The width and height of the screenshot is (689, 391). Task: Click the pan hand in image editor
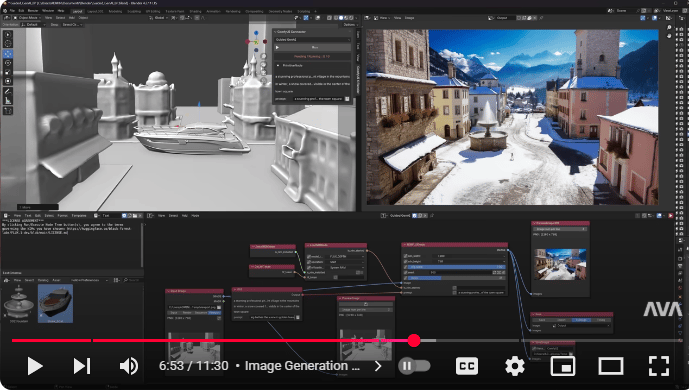coord(669,35)
